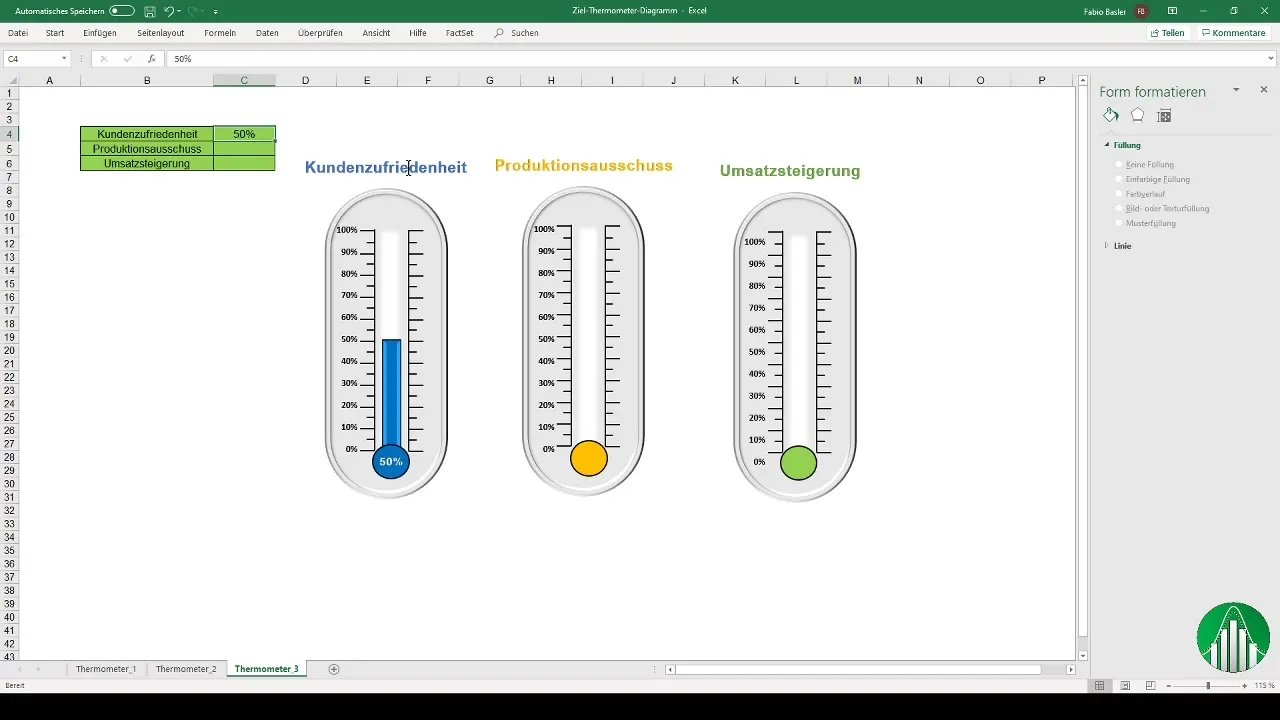The height and width of the screenshot is (720, 1280).
Task: Click horizontal scrollbar right arrow
Action: pos(1071,669)
